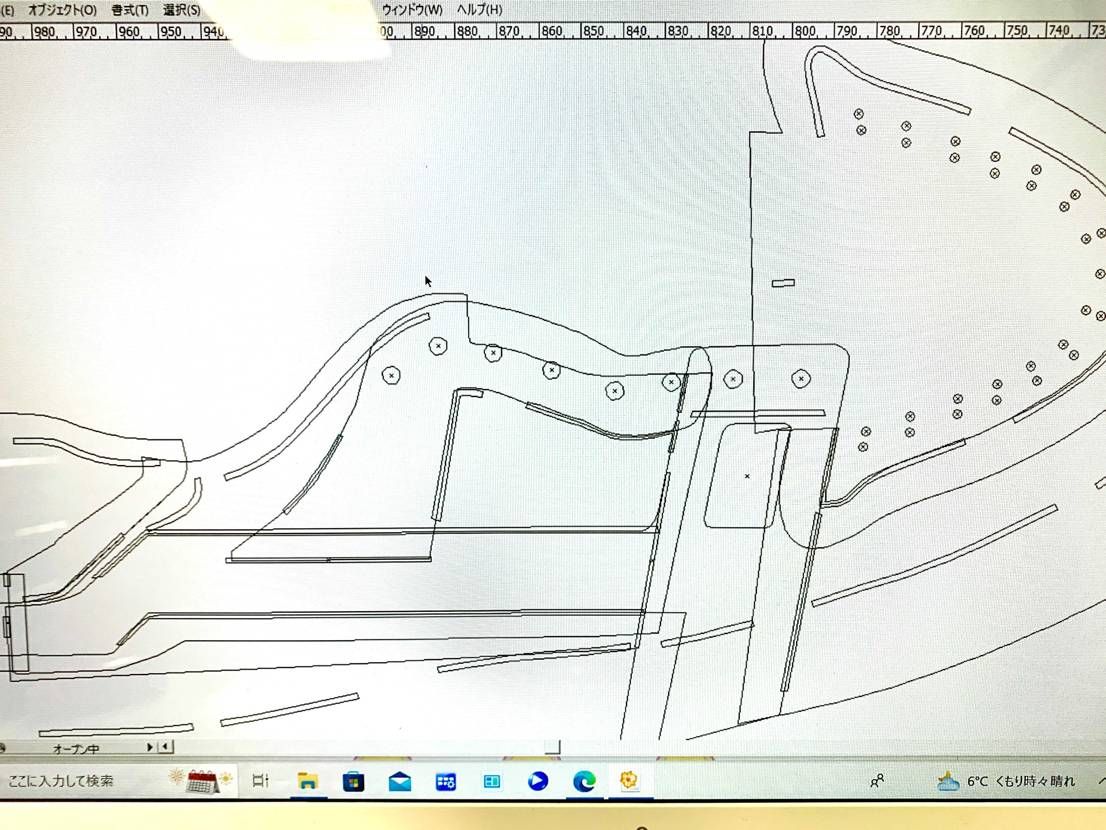Launch Microsoft Edge from the taskbar
This screenshot has height=830, width=1106.
584,781
